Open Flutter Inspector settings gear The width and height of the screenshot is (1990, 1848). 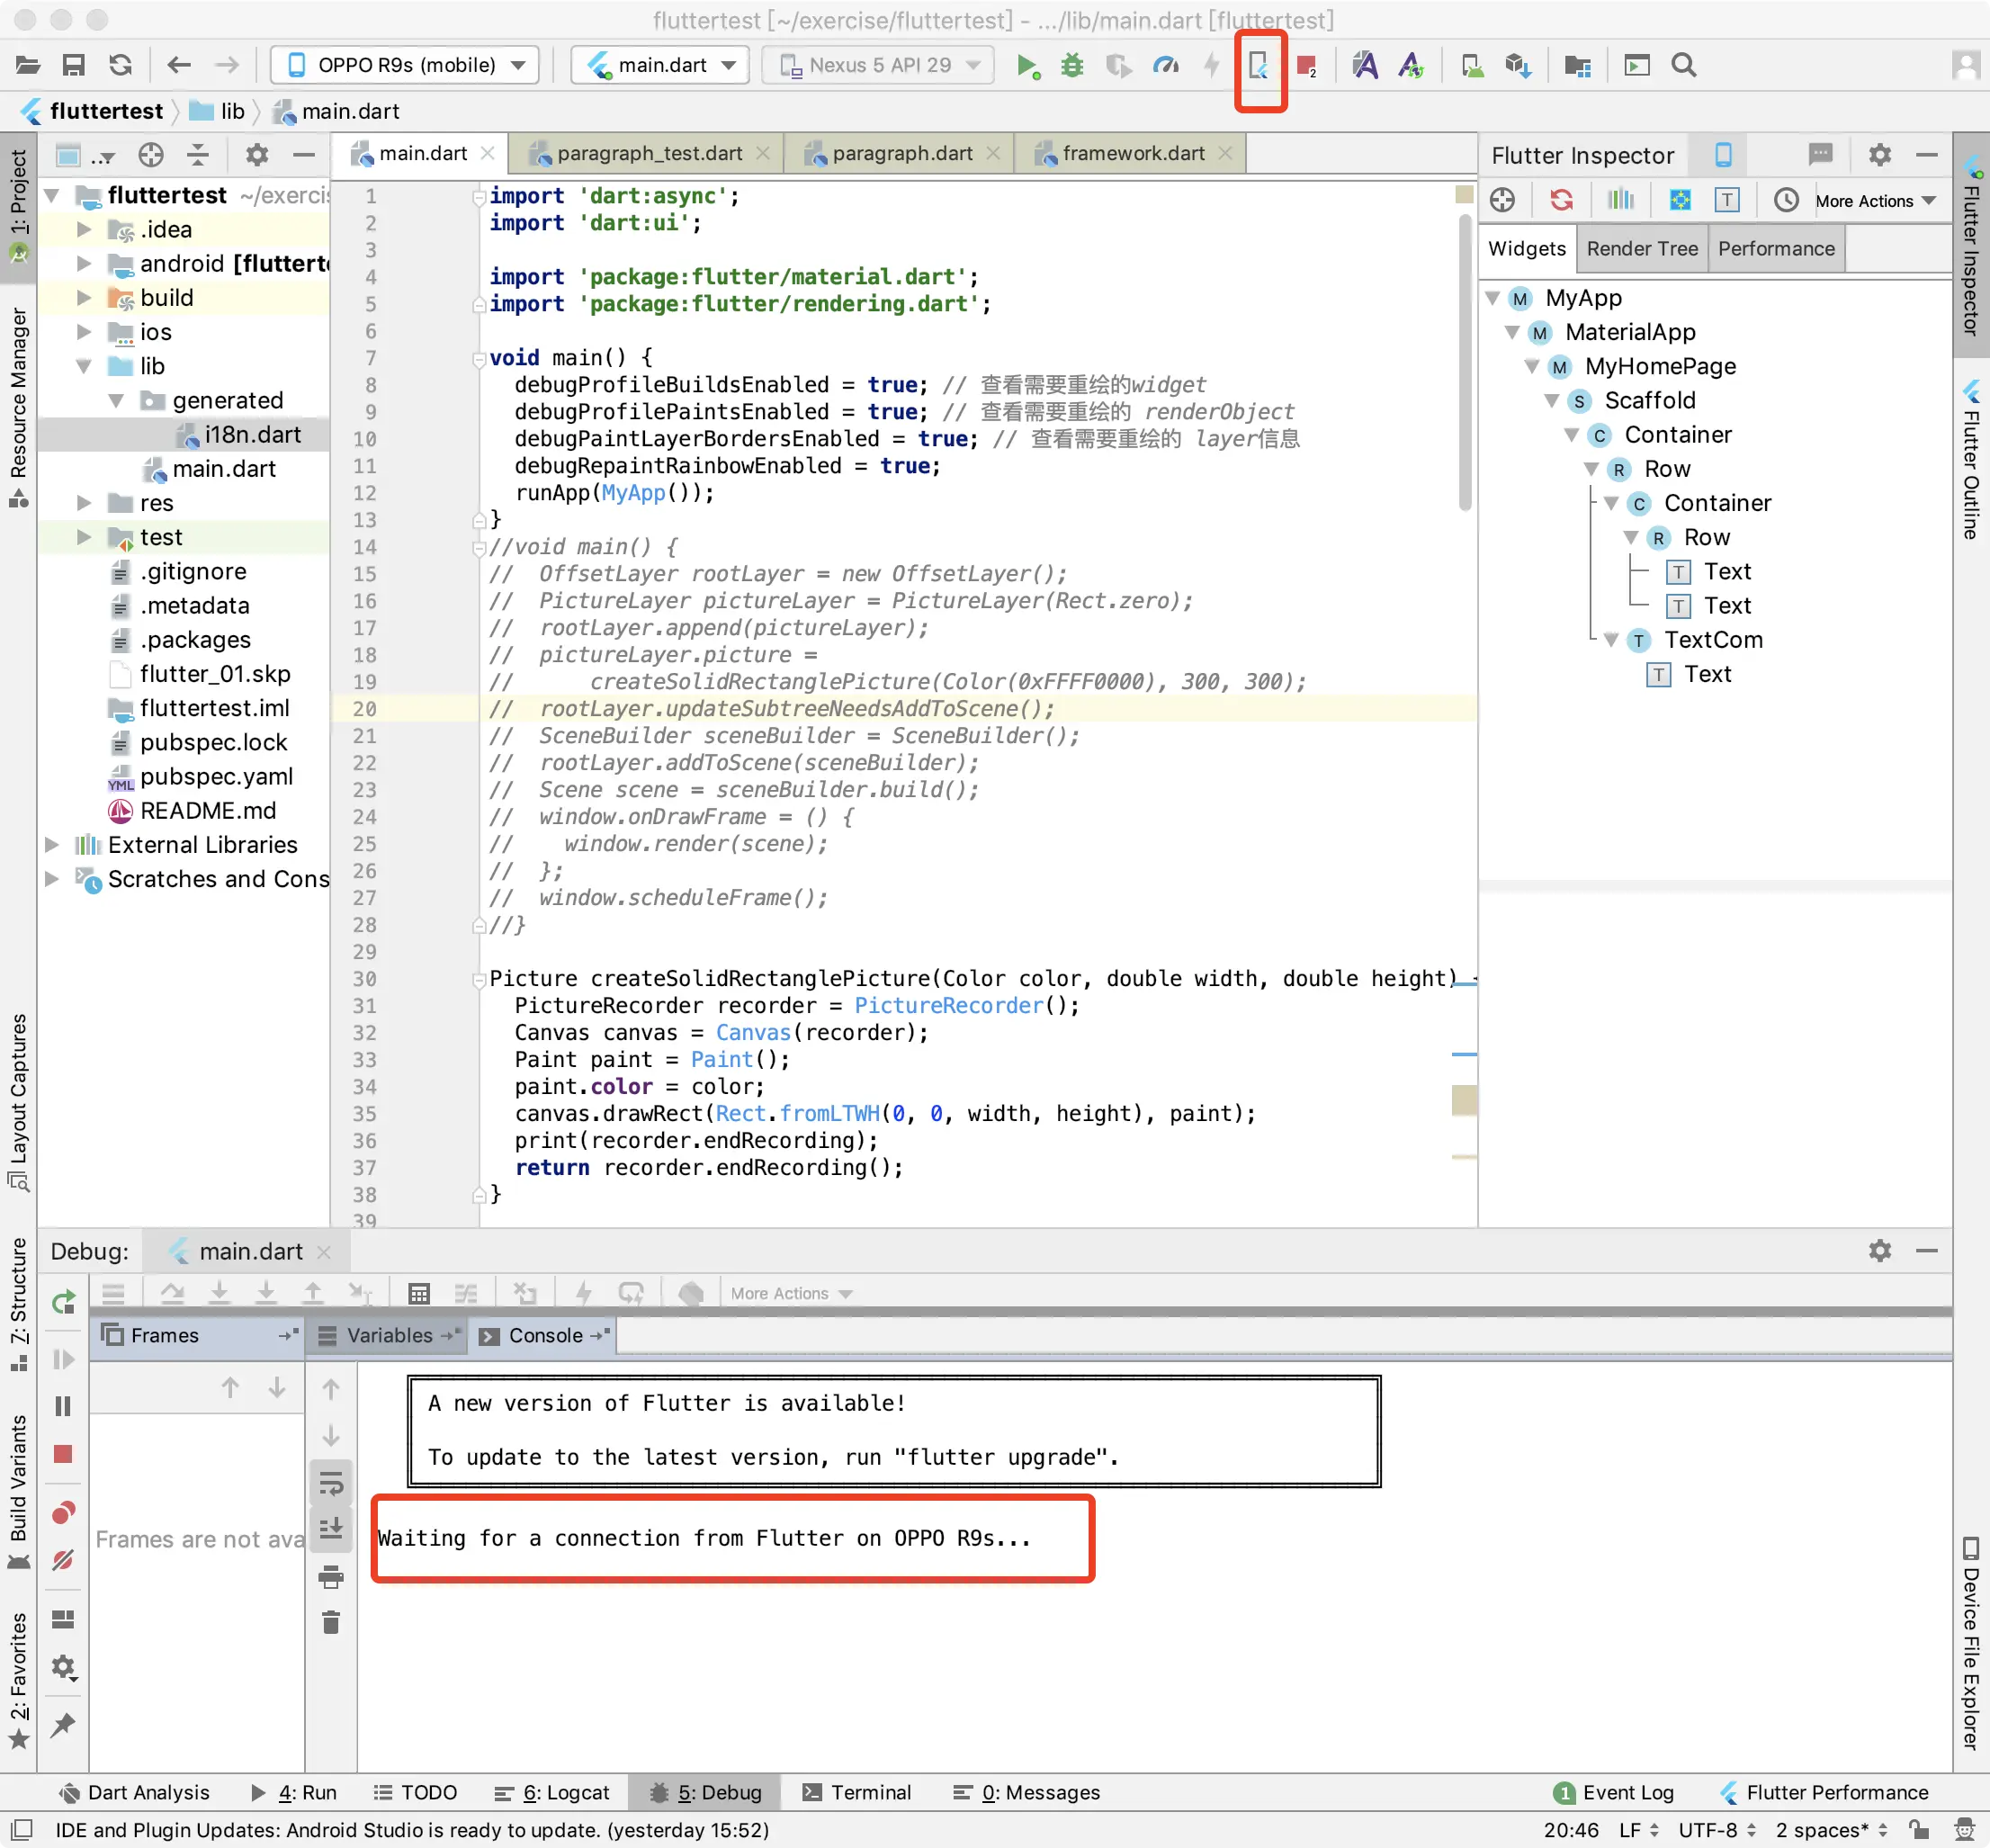point(1880,155)
